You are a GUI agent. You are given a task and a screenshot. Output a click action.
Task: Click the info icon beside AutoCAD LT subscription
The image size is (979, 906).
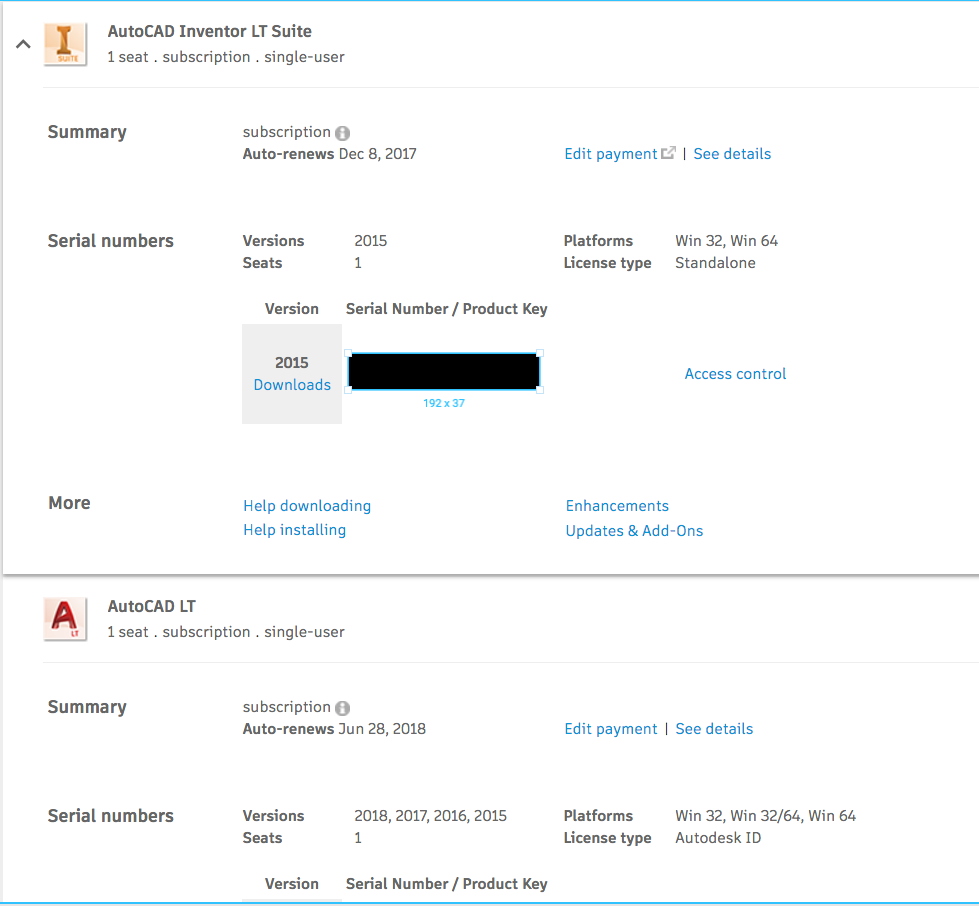(342, 706)
